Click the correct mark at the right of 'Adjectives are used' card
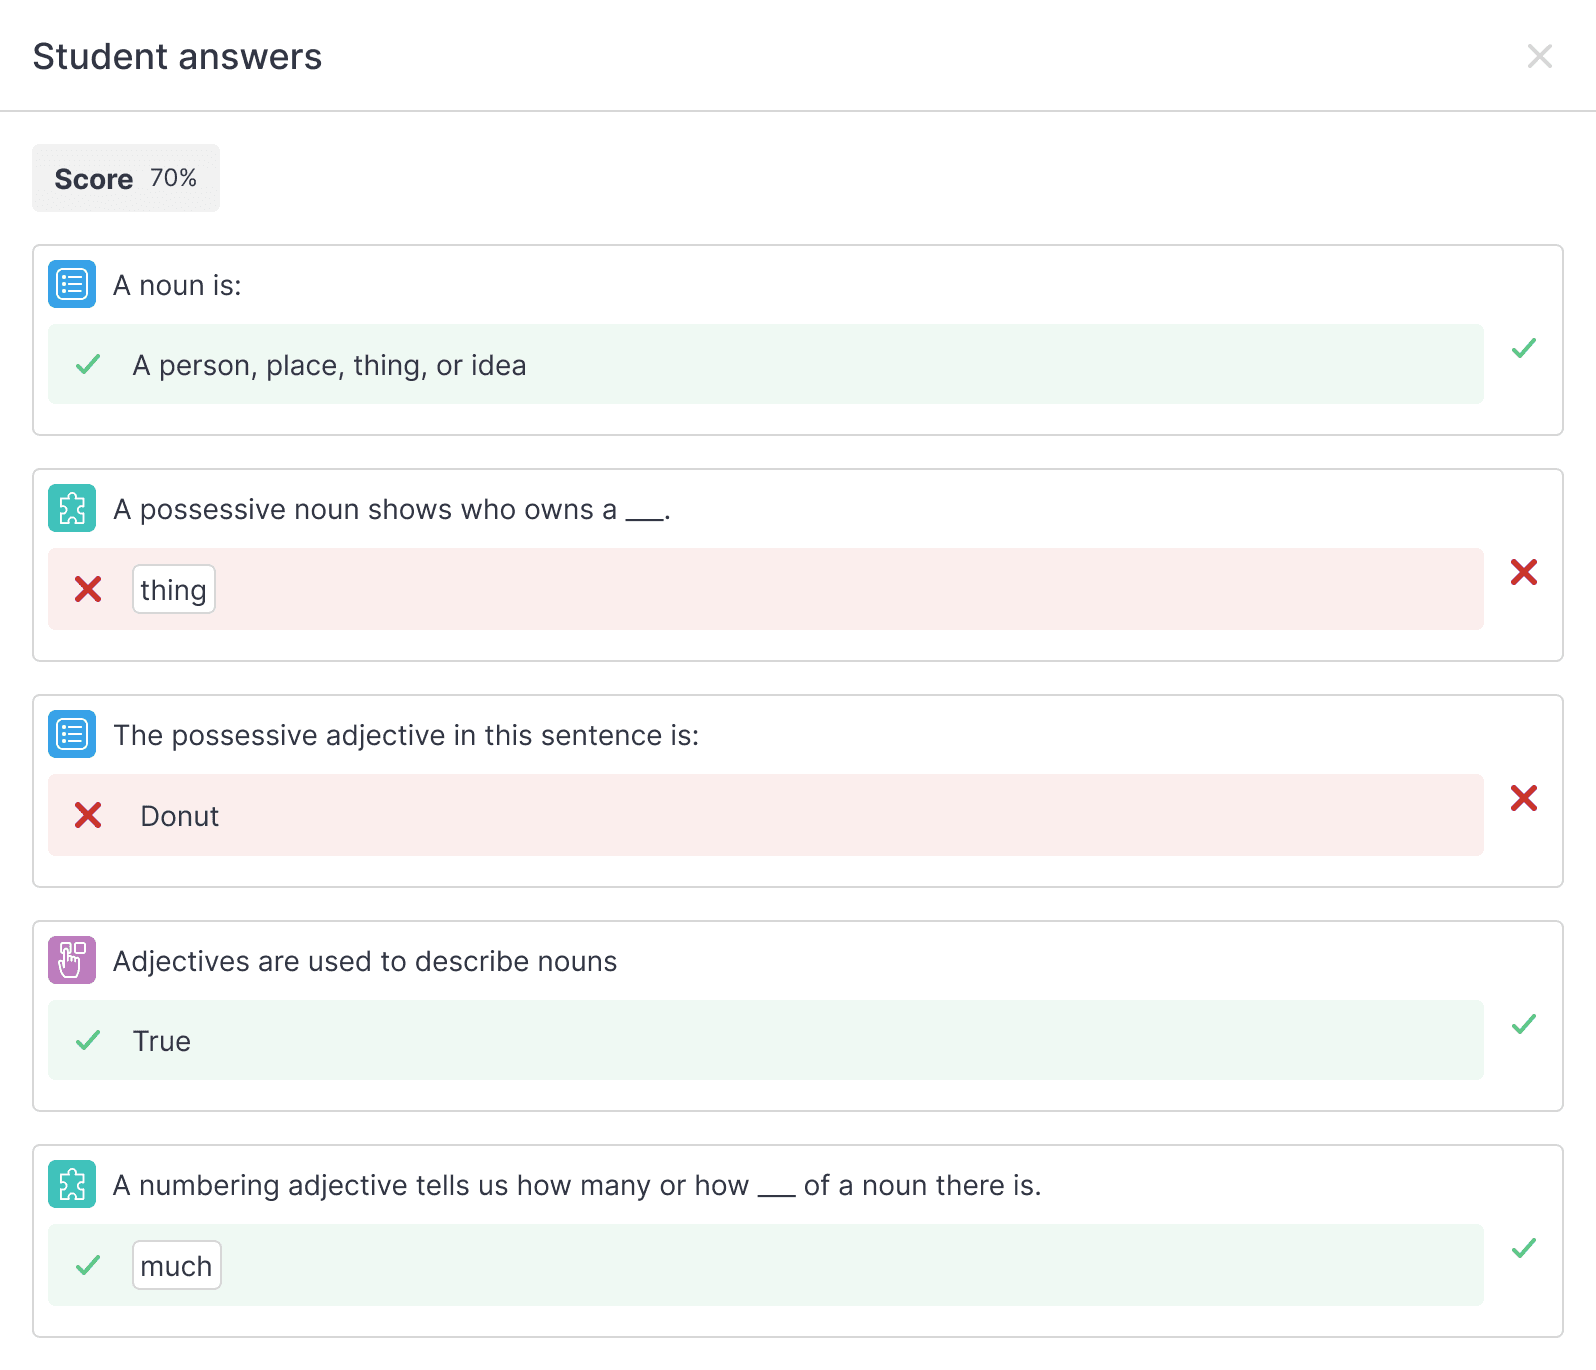The height and width of the screenshot is (1370, 1596). click(x=1524, y=1023)
